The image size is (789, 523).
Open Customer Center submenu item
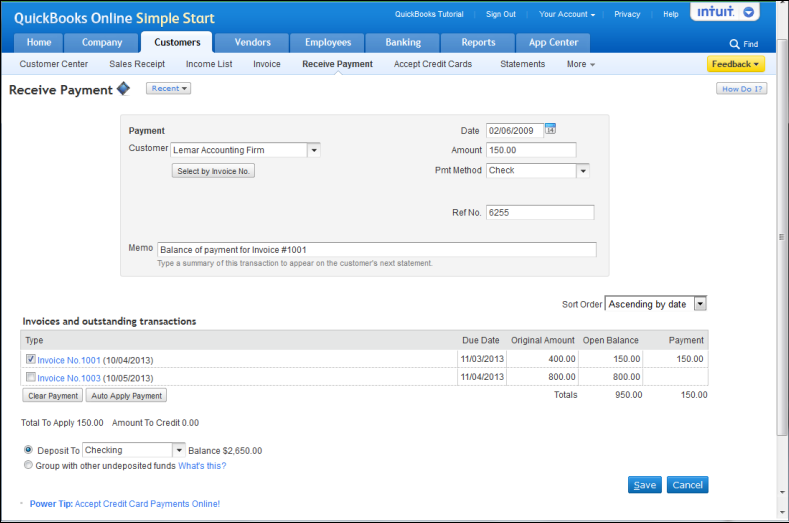click(54, 64)
